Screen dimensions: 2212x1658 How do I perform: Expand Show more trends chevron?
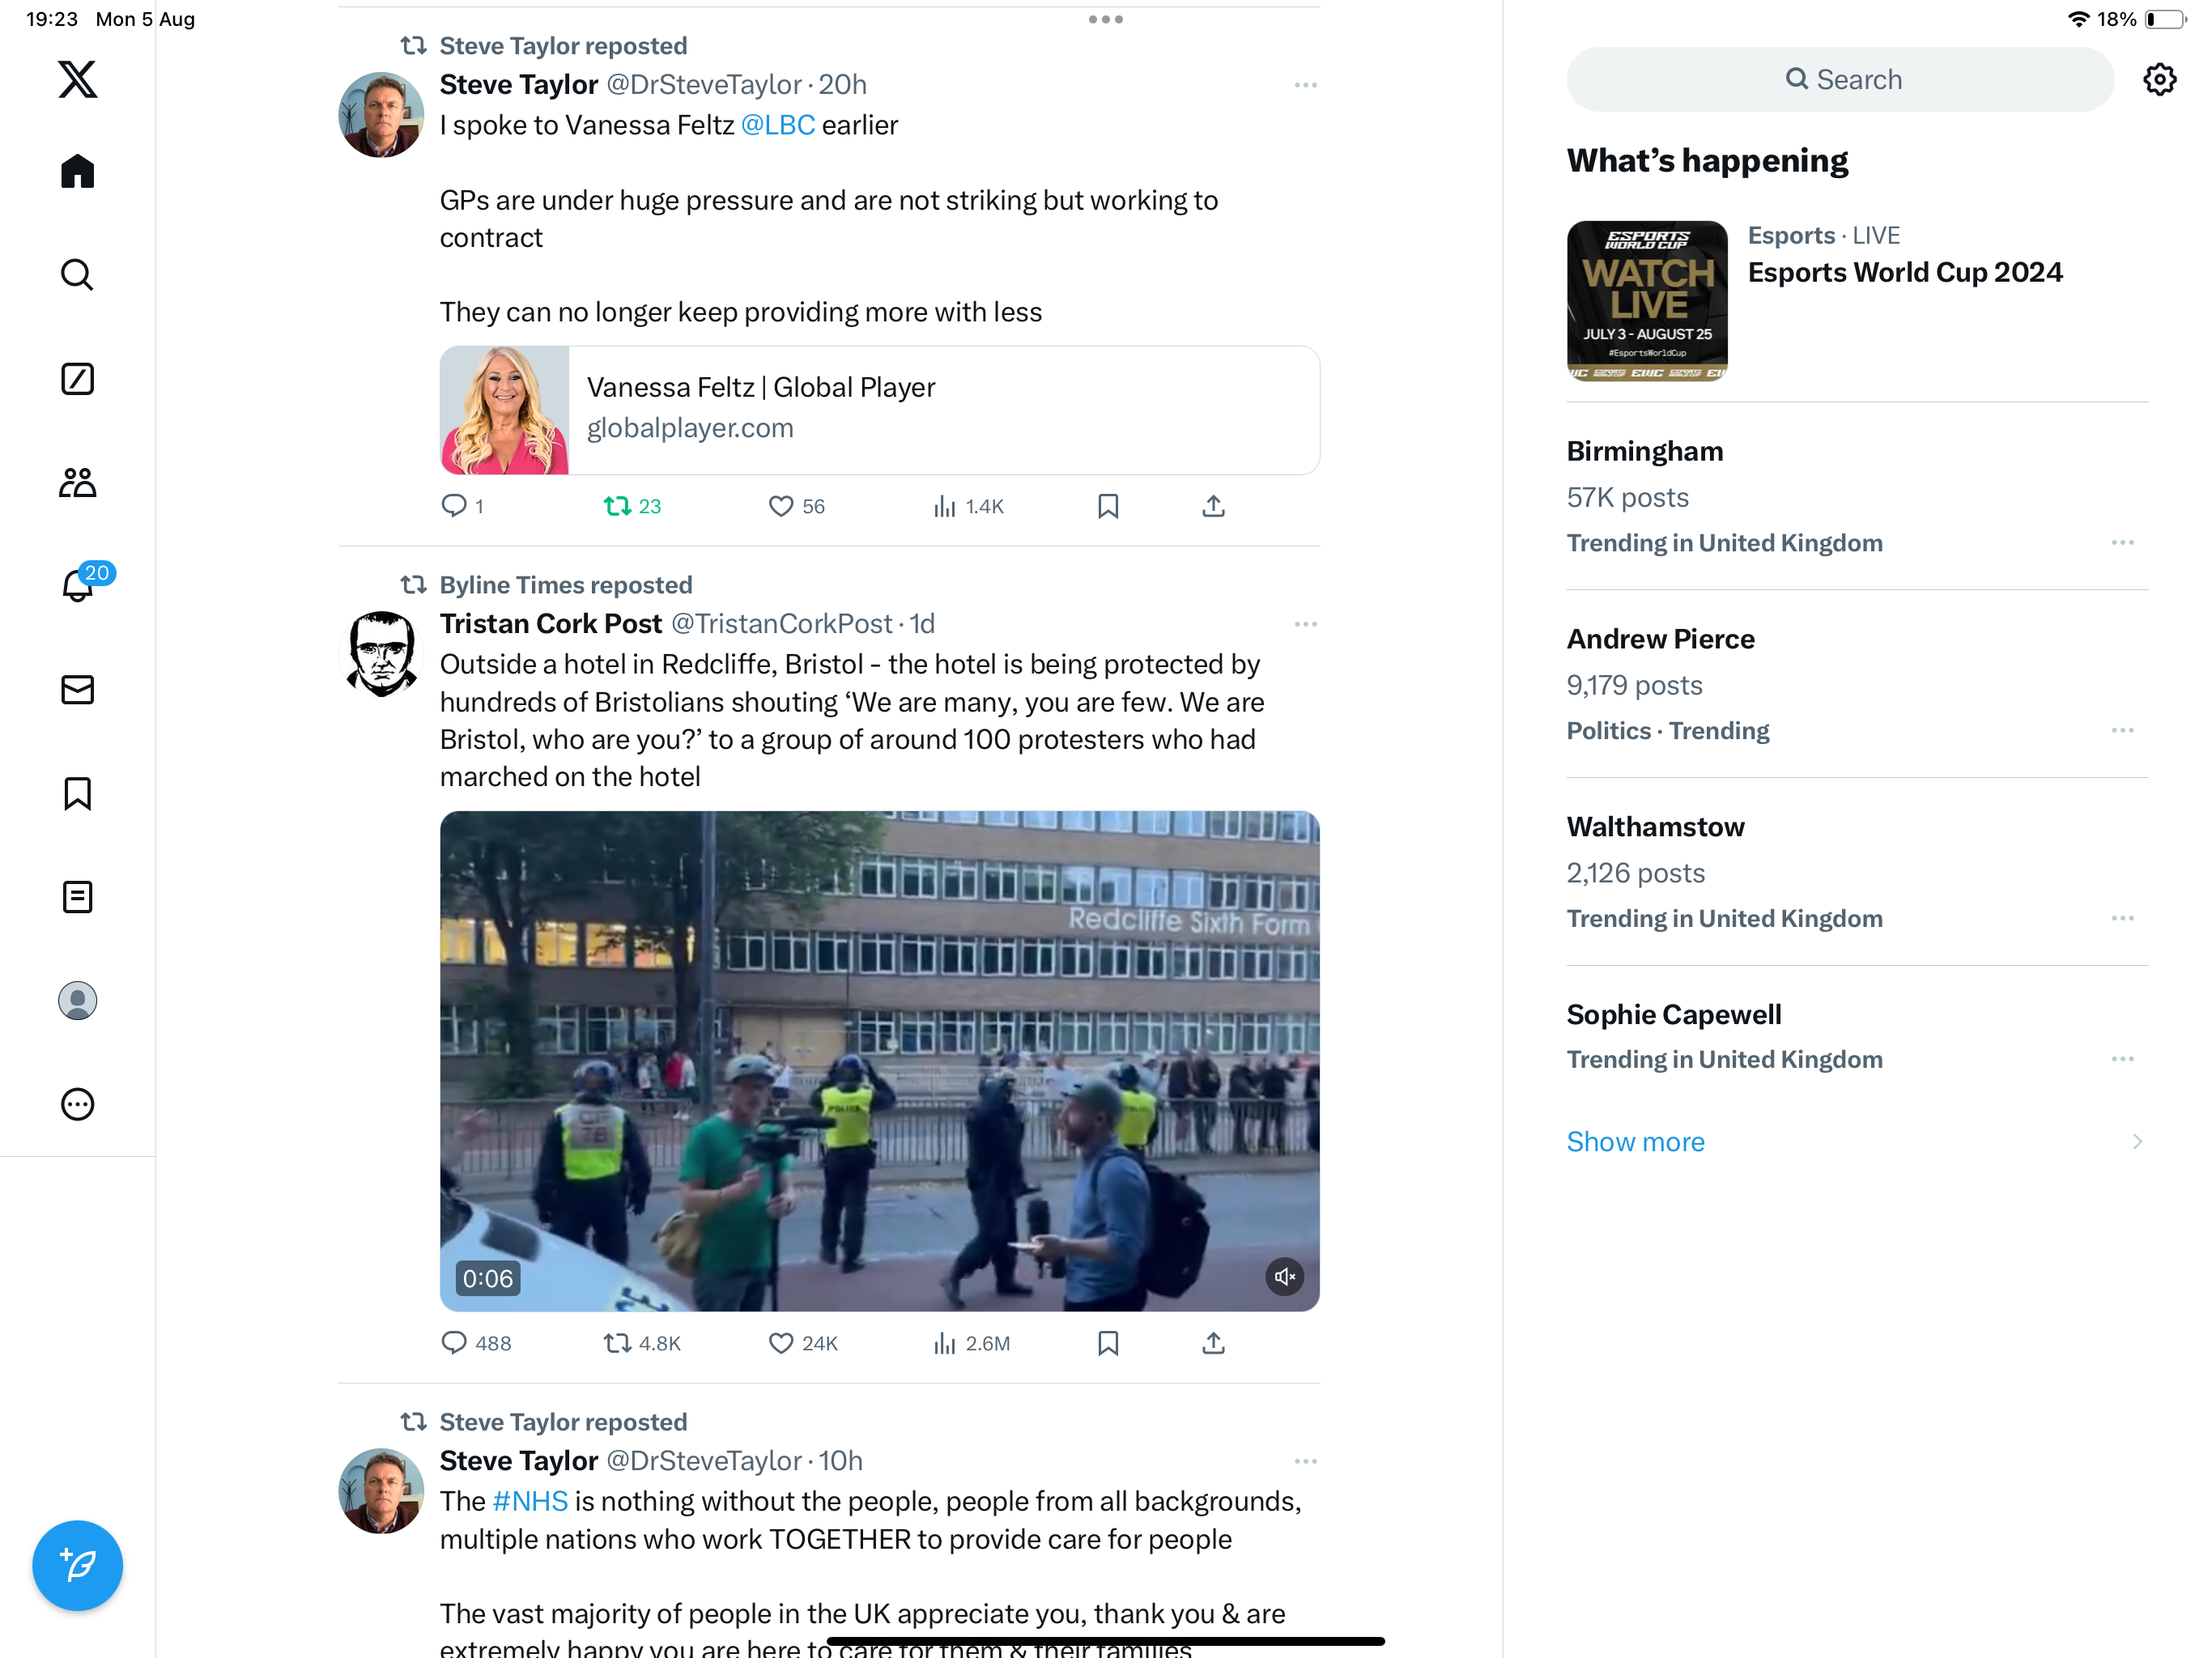2137,1141
